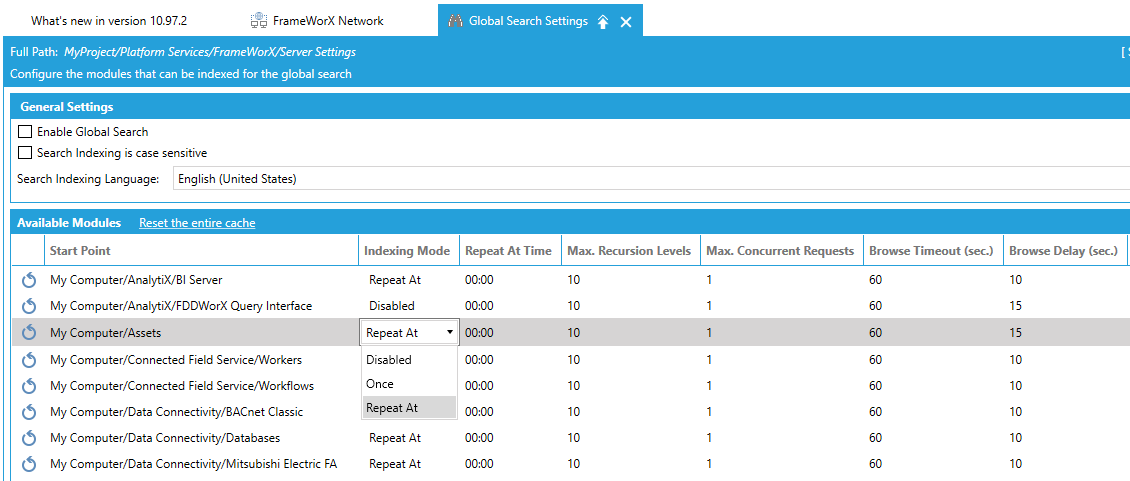The image size is (1130, 481).
Task: Click reset icon for BACnet Classic row
Action: tap(29, 412)
